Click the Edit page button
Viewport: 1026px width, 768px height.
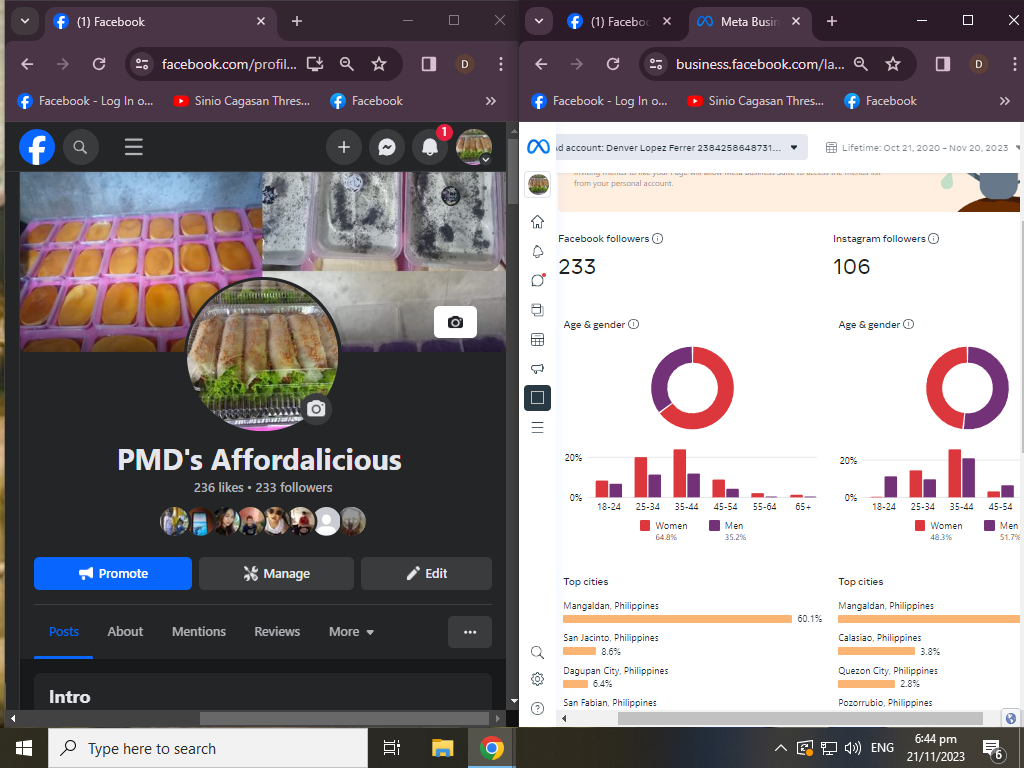pyautogui.click(x=426, y=574)
